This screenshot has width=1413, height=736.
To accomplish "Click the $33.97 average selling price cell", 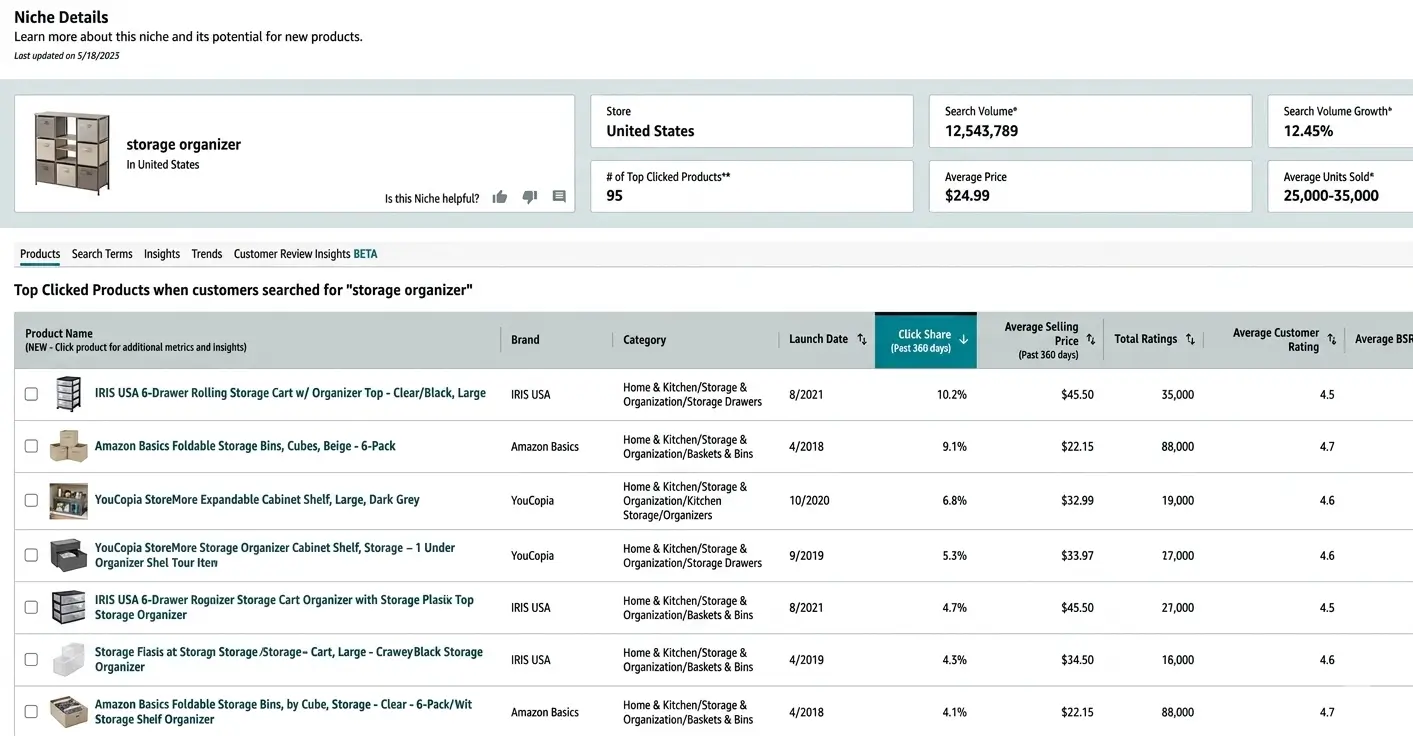I will coord(1077,556).
